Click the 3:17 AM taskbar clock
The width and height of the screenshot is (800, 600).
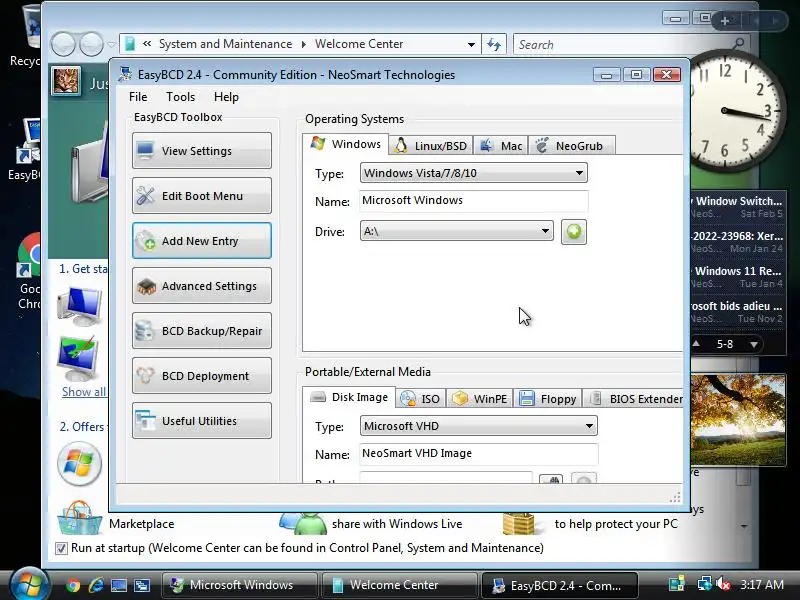pos(761,585)
